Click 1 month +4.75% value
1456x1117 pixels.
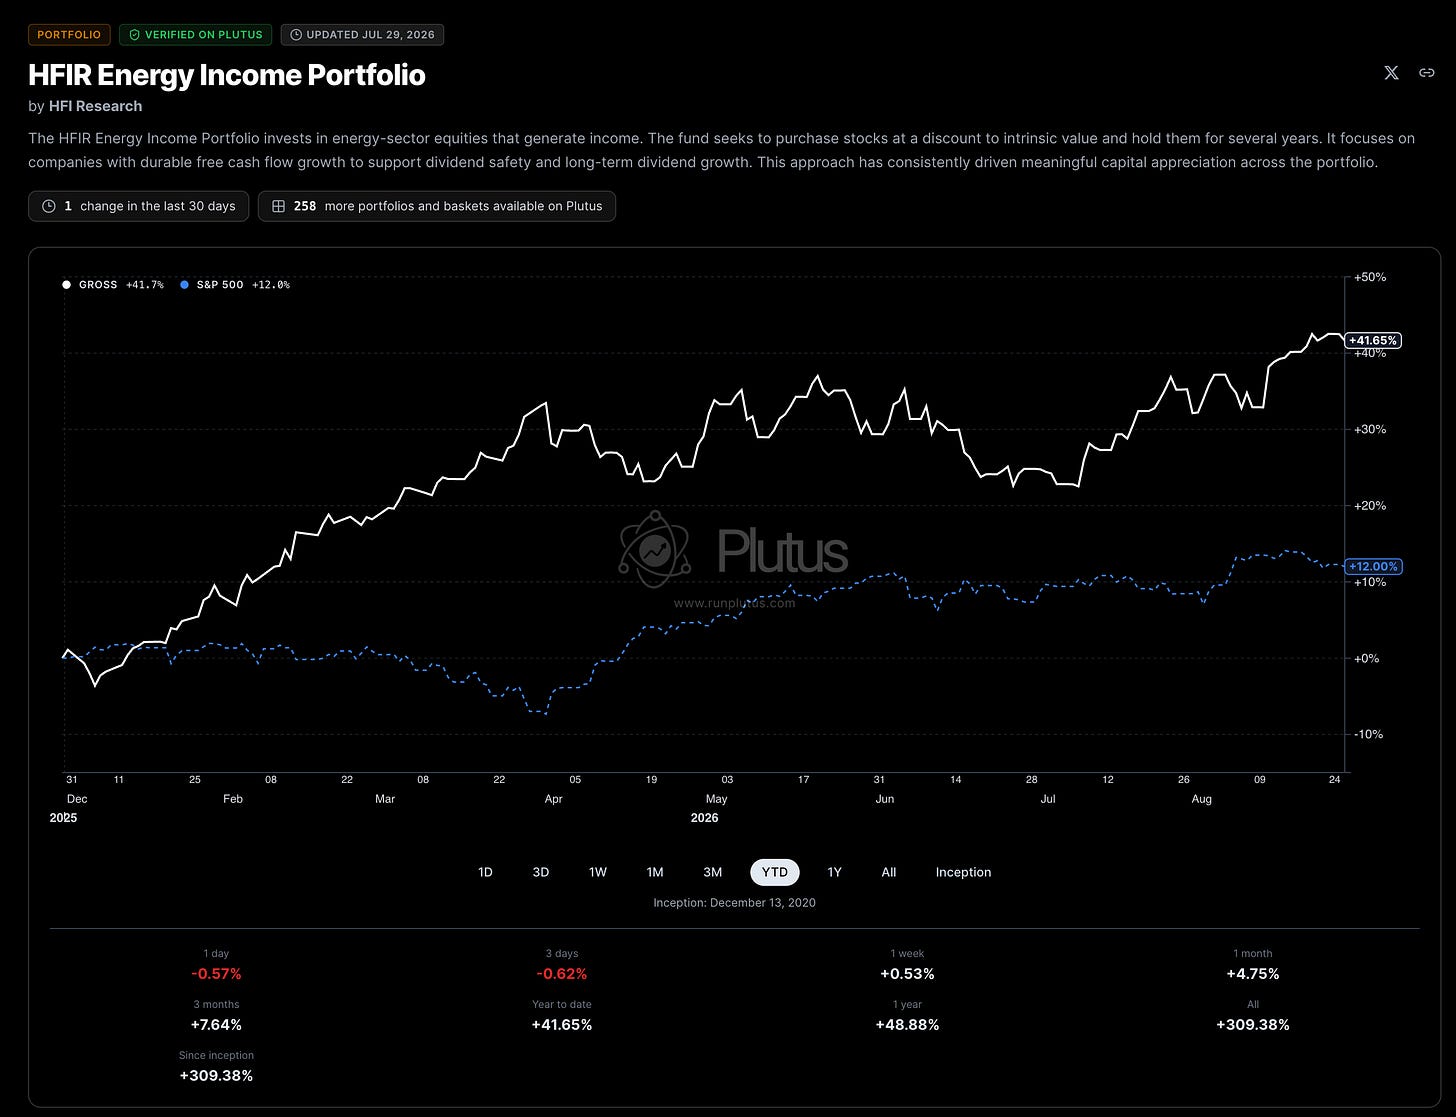[x=1253, y=974]
